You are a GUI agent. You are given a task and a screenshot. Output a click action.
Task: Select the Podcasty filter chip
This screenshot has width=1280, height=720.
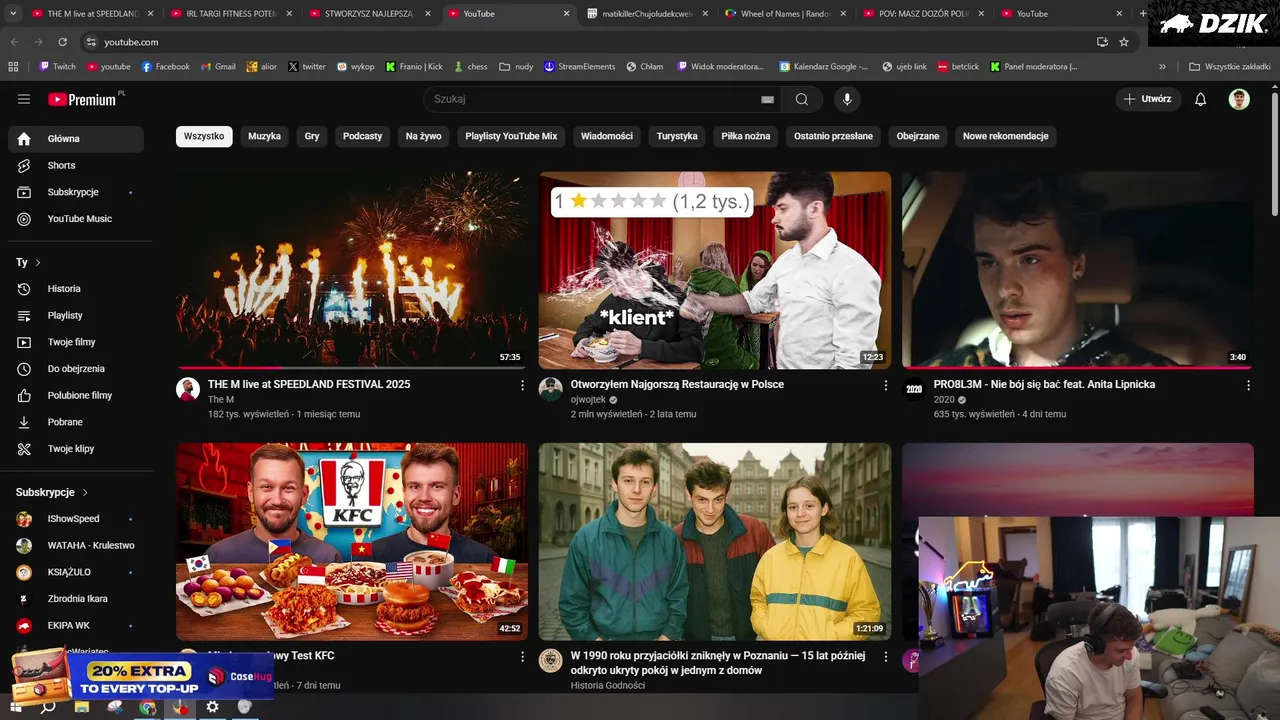click(x=362, y=136)
